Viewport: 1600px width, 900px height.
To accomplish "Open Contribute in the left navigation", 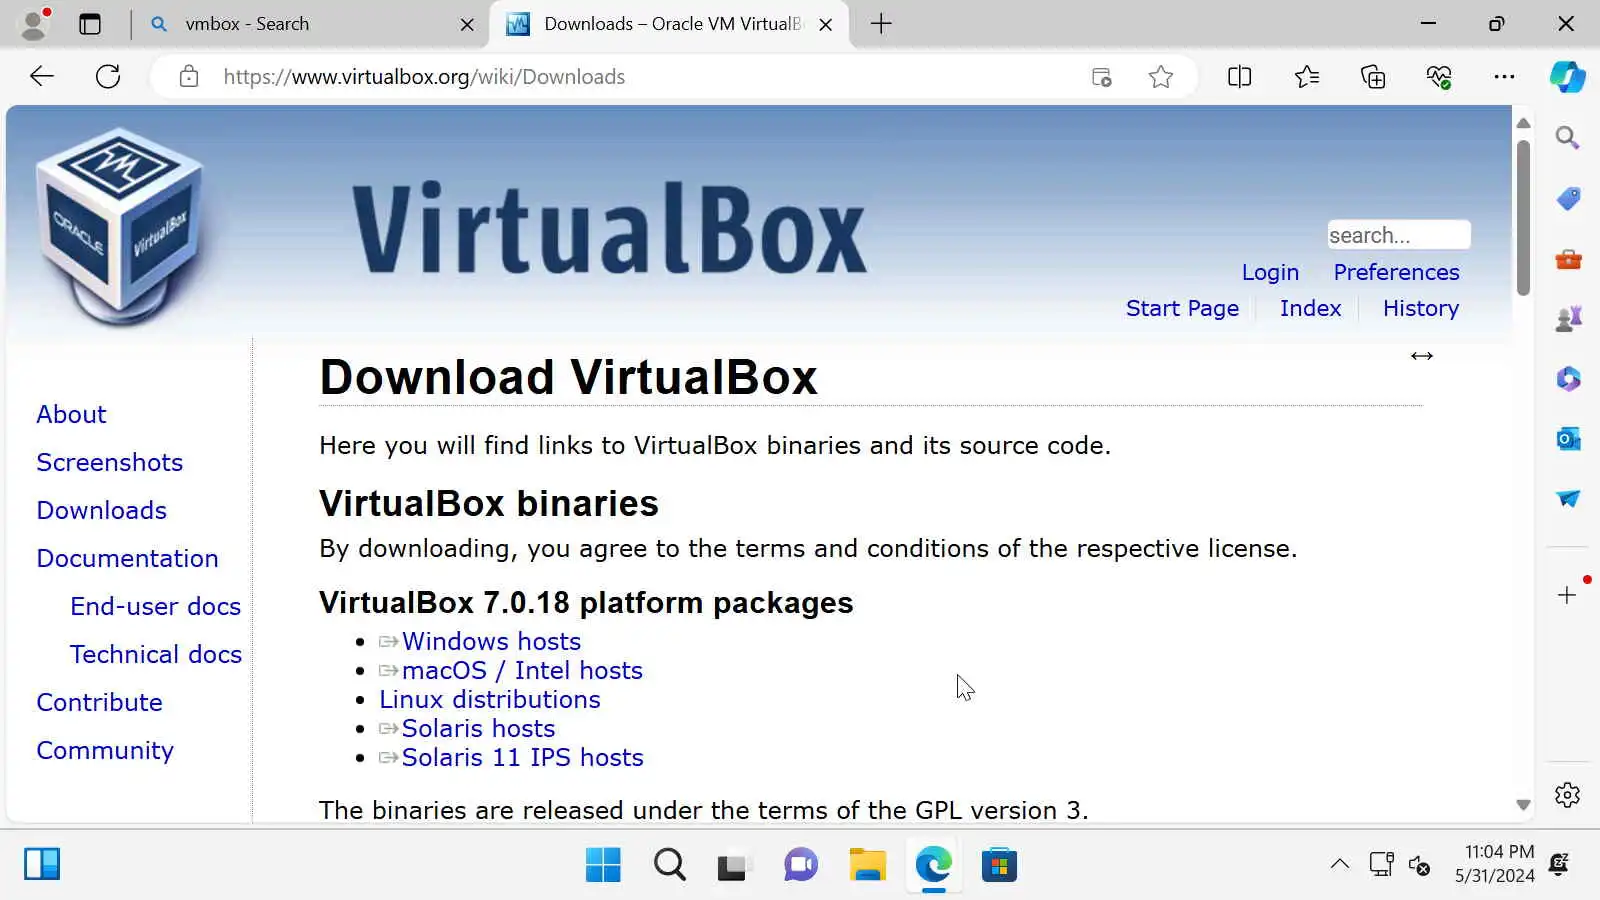I will click(x=99, y=702).
